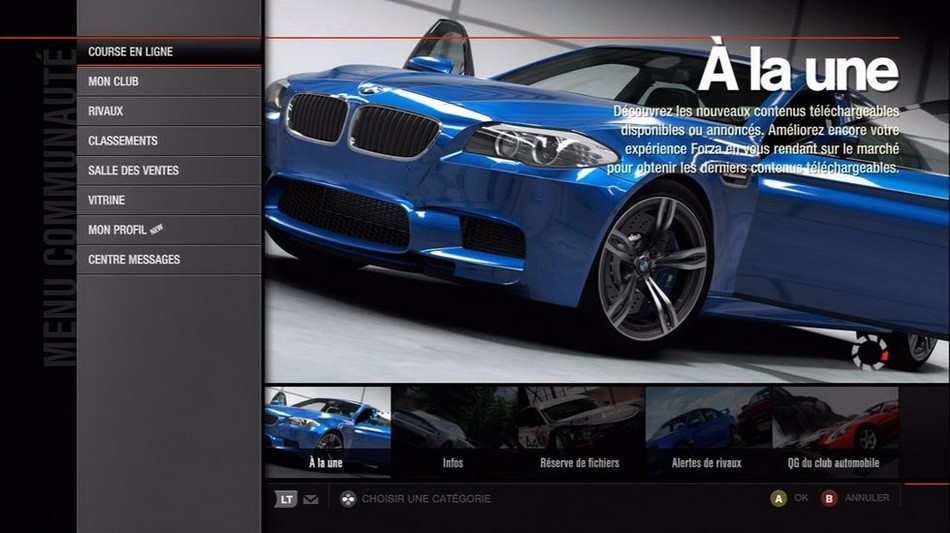Open the Rivaux menu entry

click(x=169, y=111)
